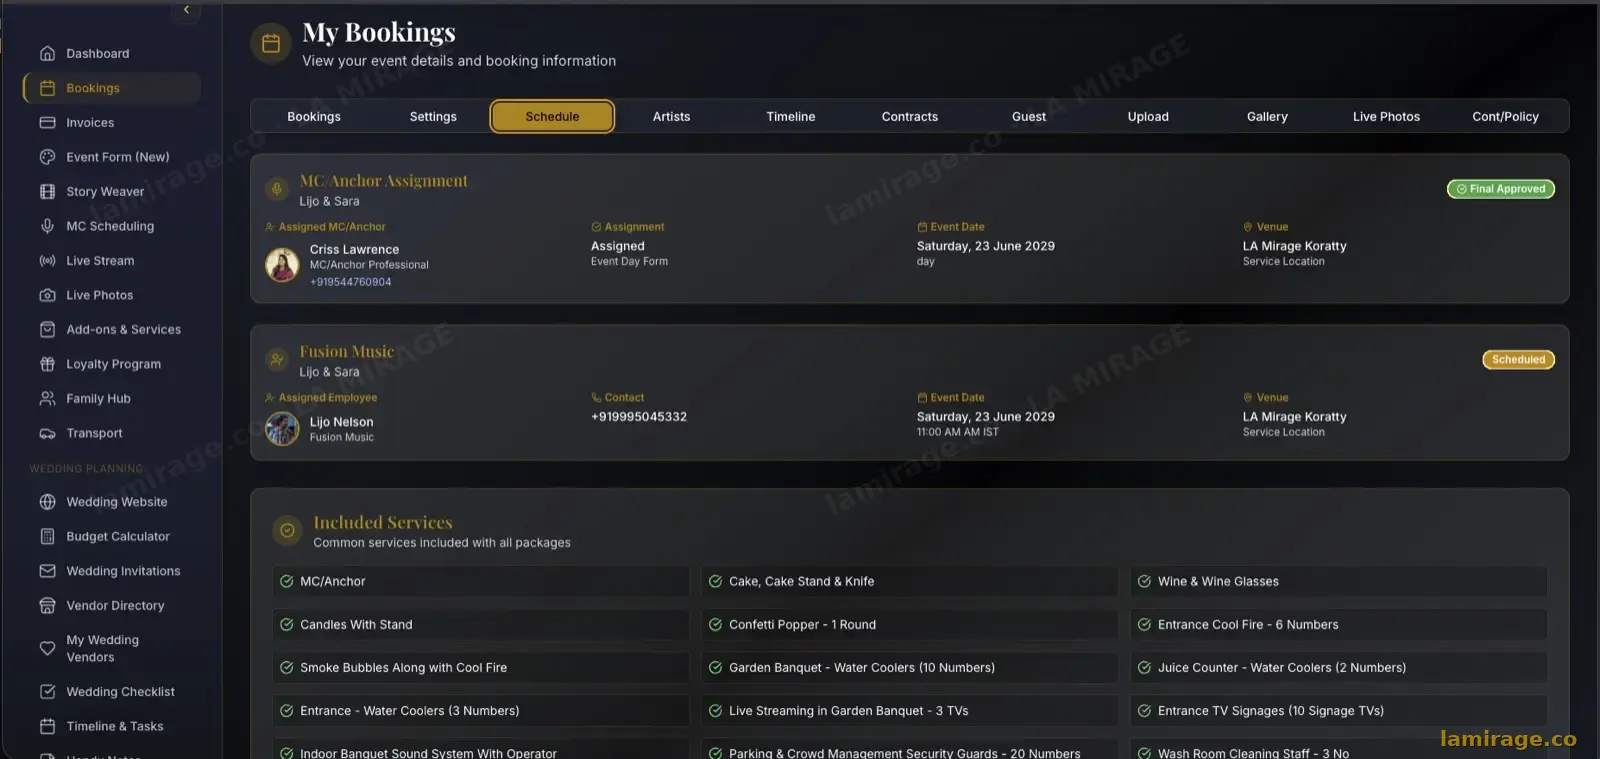Go to the Gallery tab

pyautogui.click(x=1267, y=117)
